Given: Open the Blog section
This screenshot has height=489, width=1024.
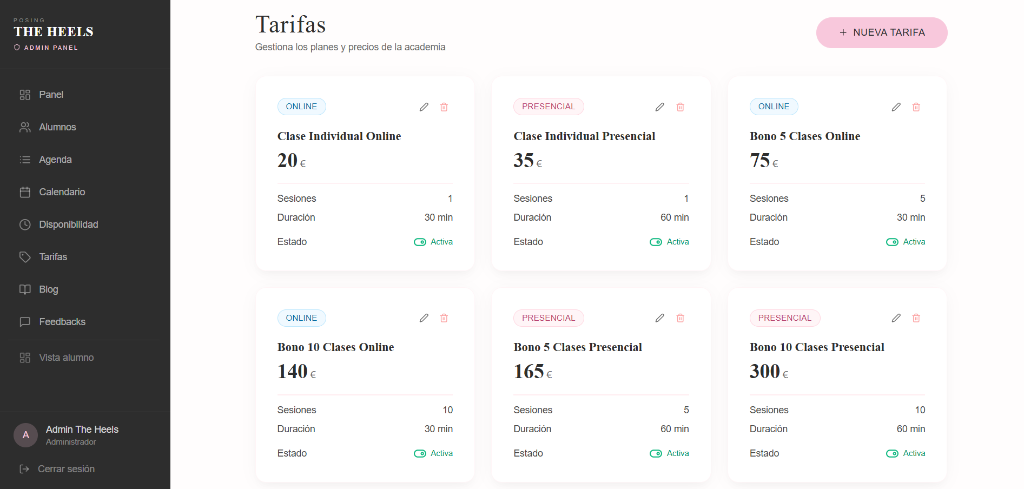Looking at the screenshot, I should [x=85, y=289].
